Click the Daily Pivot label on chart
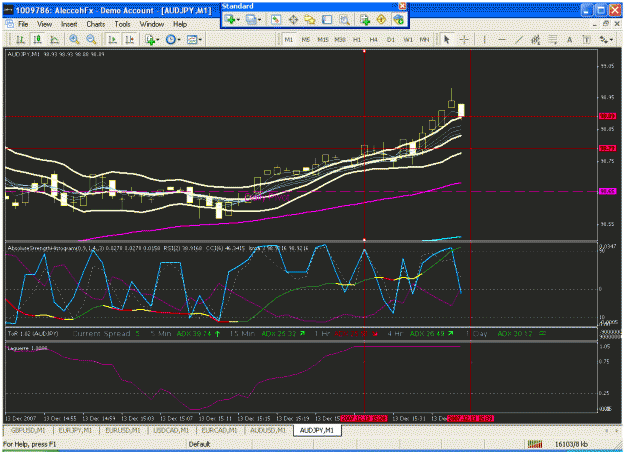The height and width of the screenshot is (452, 625). (267, 197)
